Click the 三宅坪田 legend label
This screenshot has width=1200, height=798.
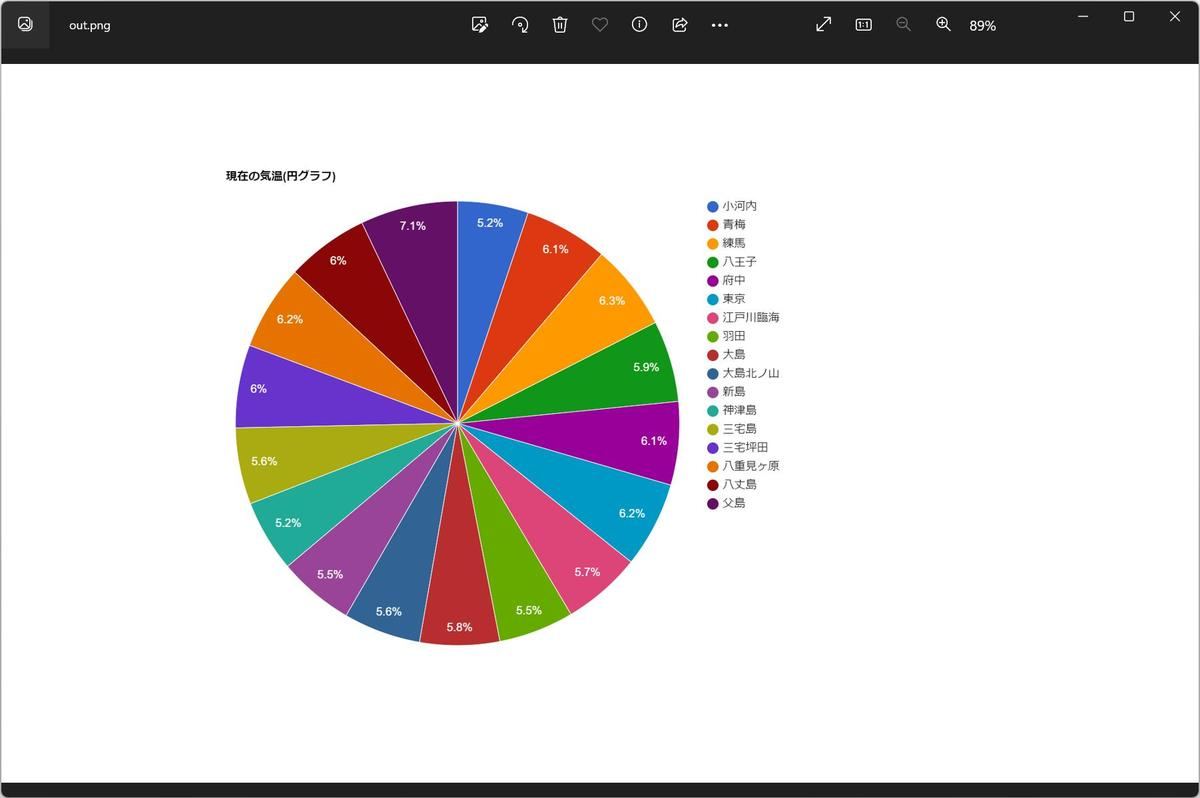click(746, 447)
